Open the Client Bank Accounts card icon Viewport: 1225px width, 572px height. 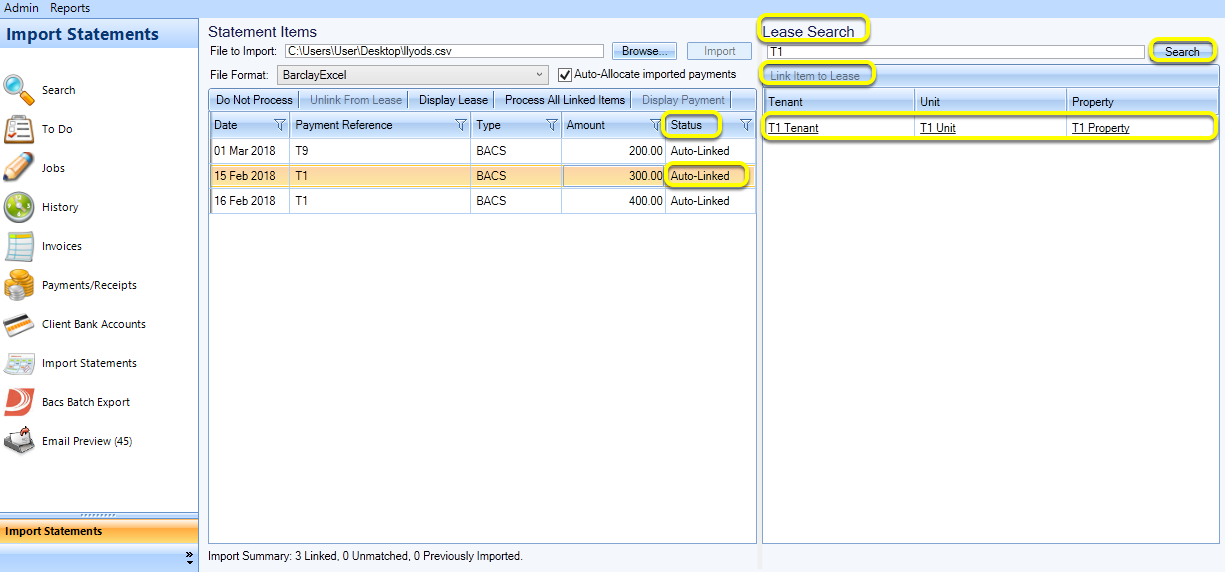pos(19,323)
